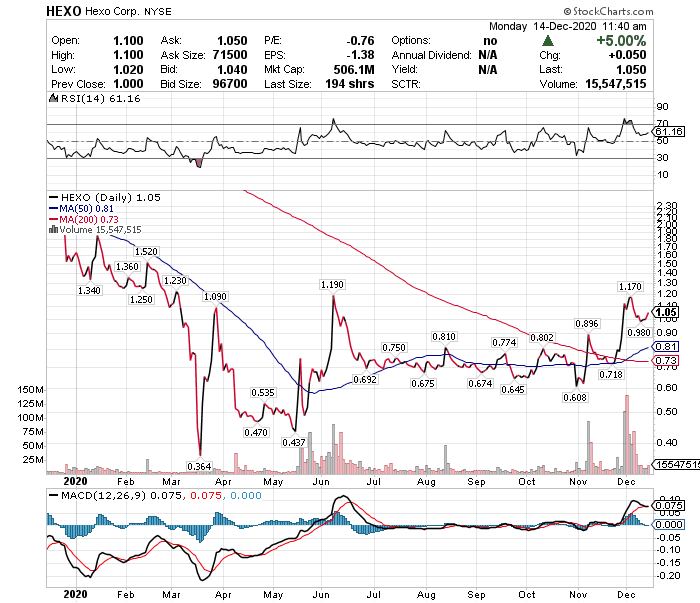Click the MA(200) 0.73 legend label

pyautogui.click(x=89, y=219)
